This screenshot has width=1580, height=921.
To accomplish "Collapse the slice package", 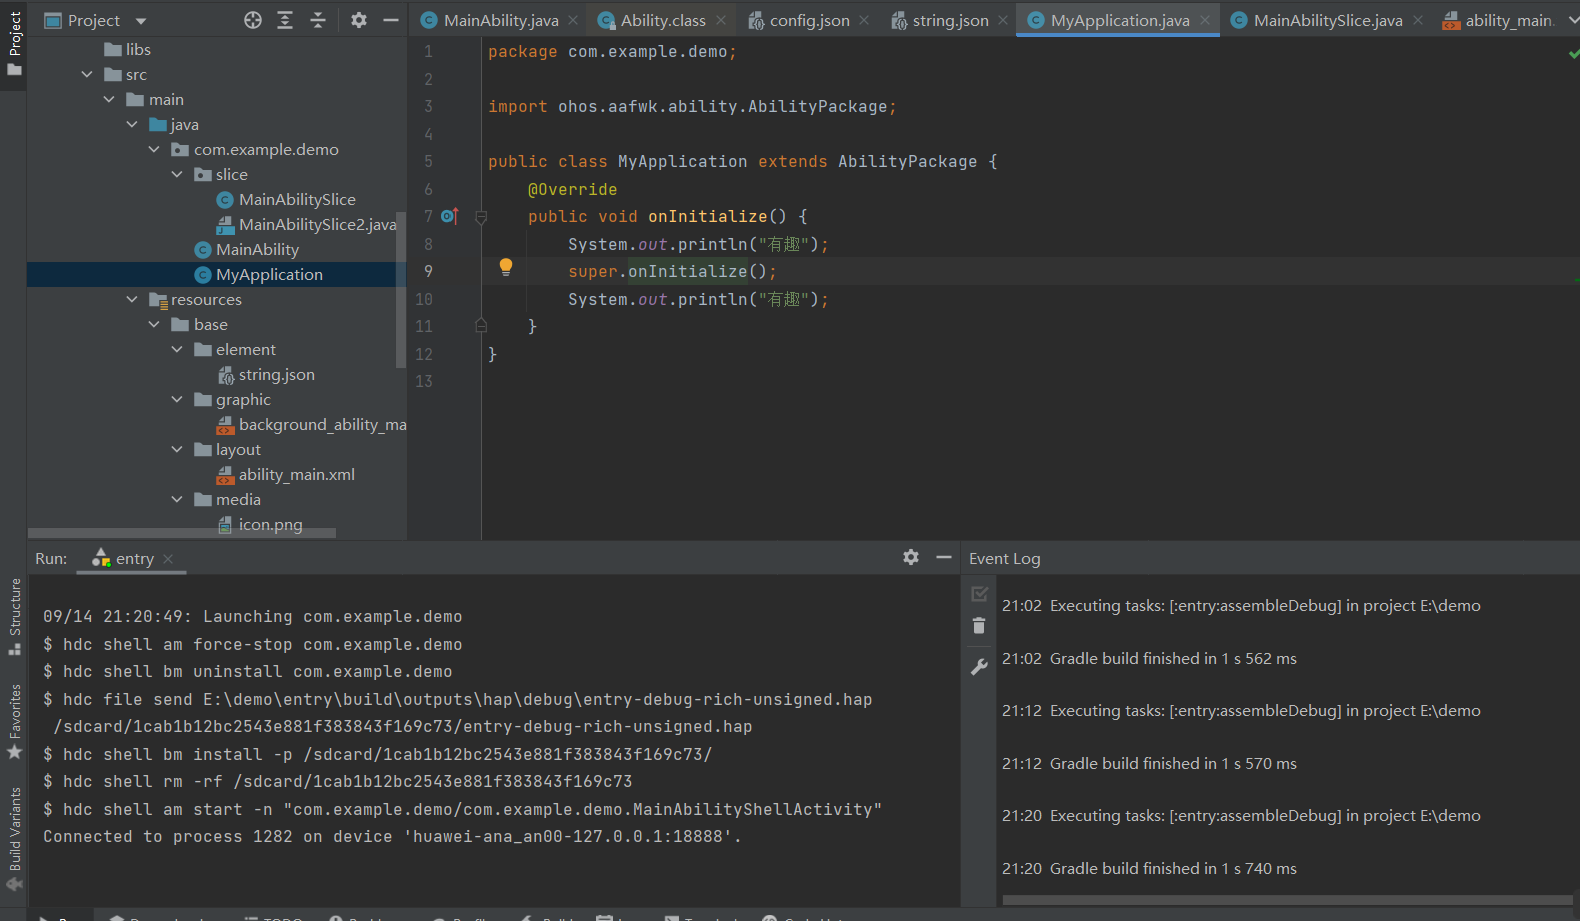I will coord(177,174).
